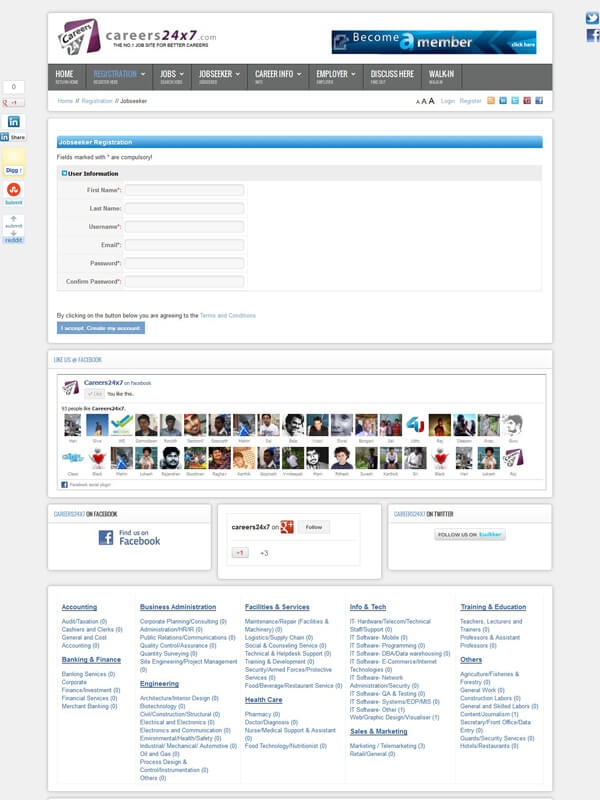Image resolution: width=600 pixels, height=800 pixels.
Task: Expand the Jobs menu dropdown
Action: tap(171, 76)
